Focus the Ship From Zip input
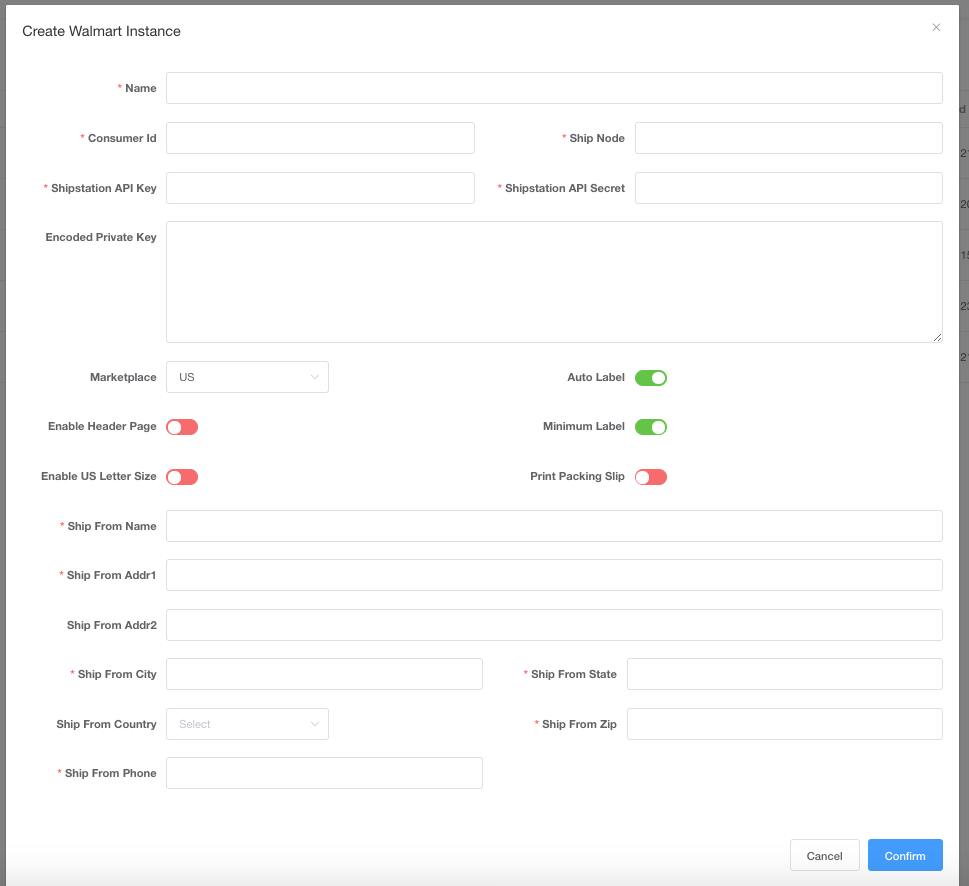This screenshot has width=969, height=886. (784, 724)
